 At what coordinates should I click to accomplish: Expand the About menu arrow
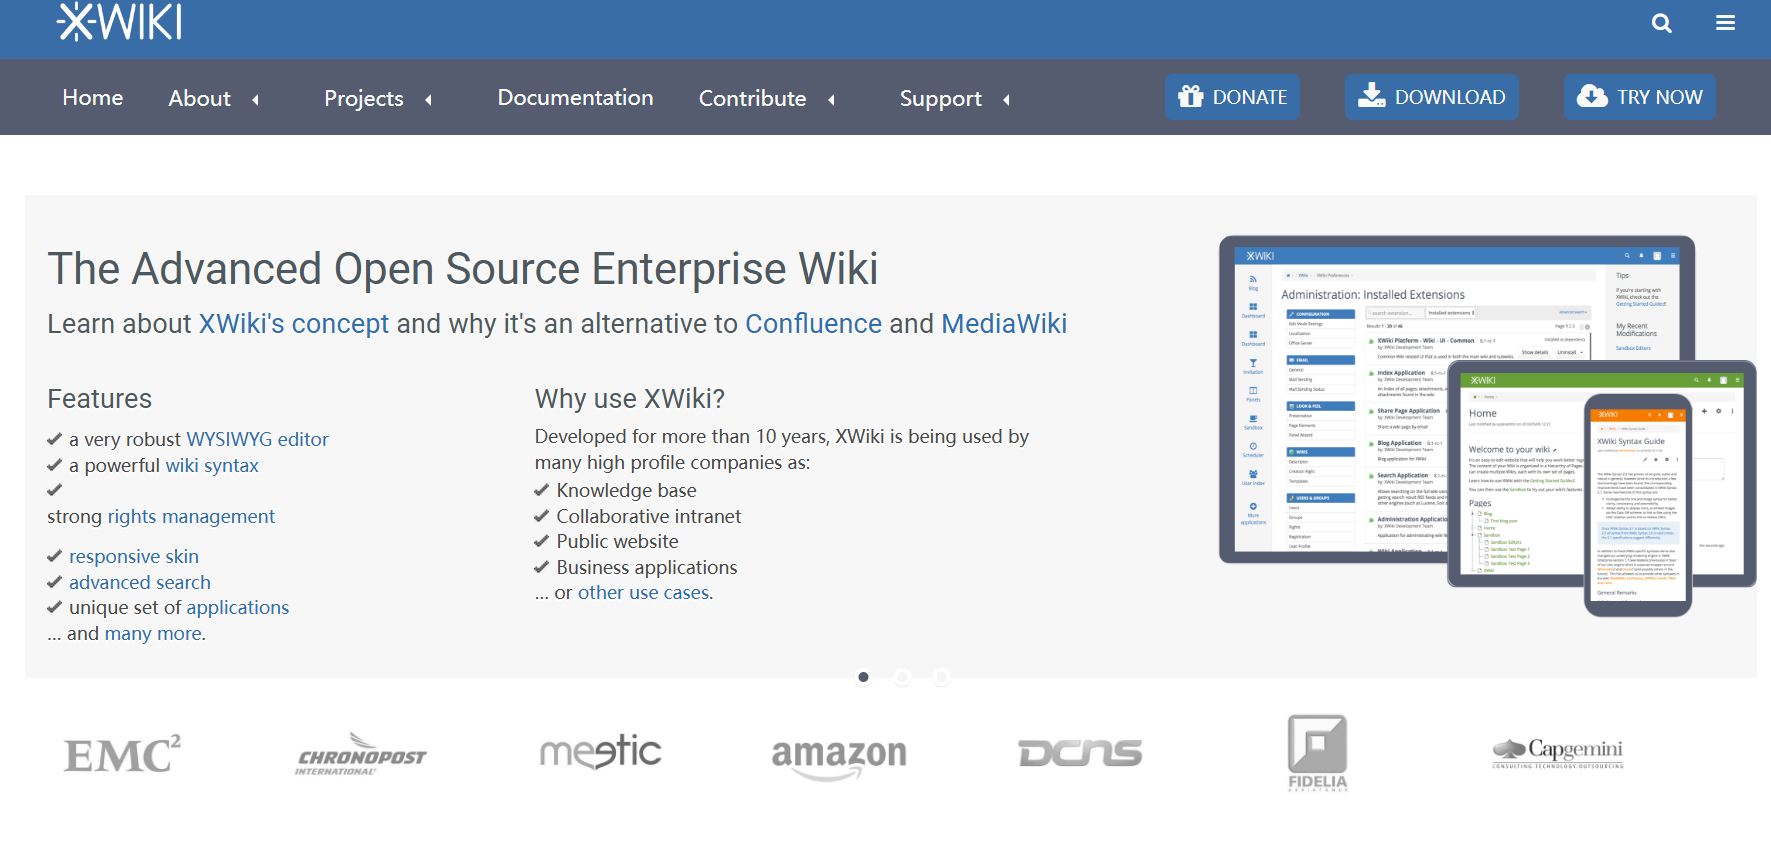point(256,99)
